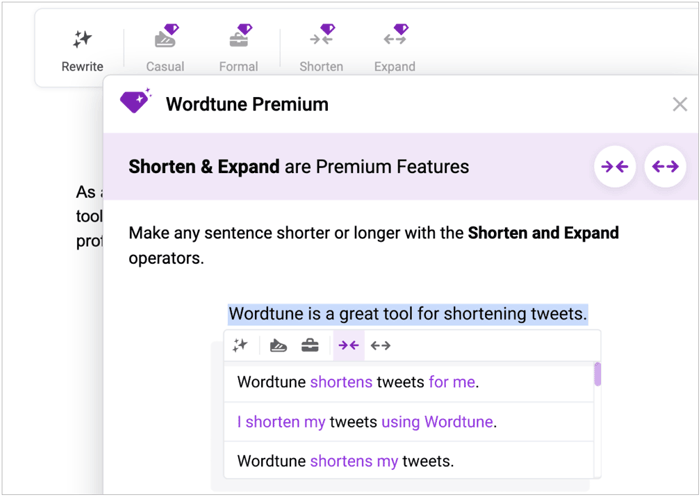Click the highlighted shorten arrows in the demo toolbar
This screenshot has height=496, width=700.
[348, 345]
